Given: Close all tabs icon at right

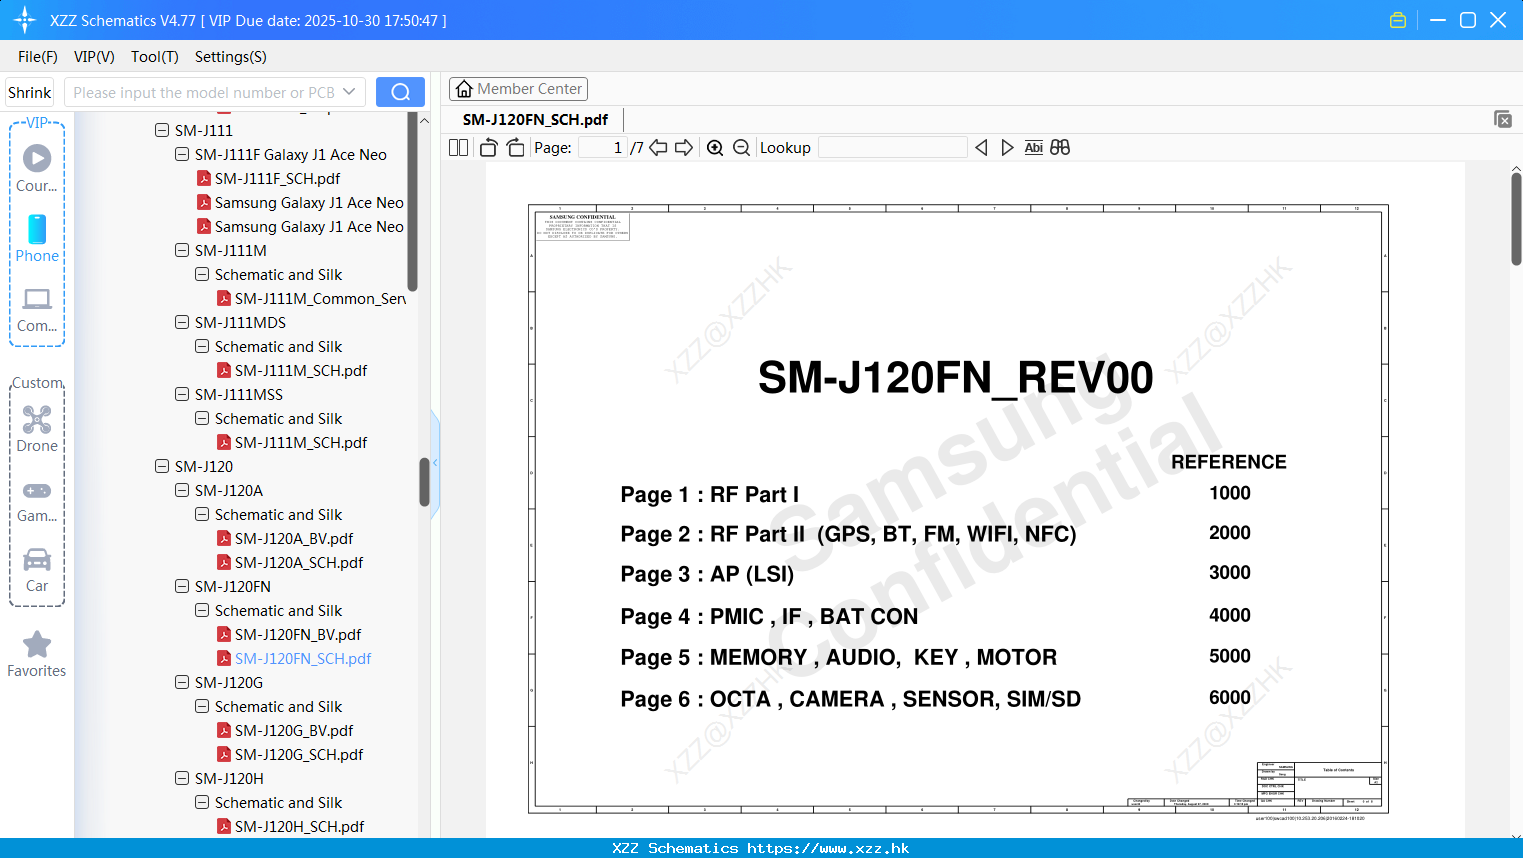Looking at the screenshot, I should (x=1503, y=119).
